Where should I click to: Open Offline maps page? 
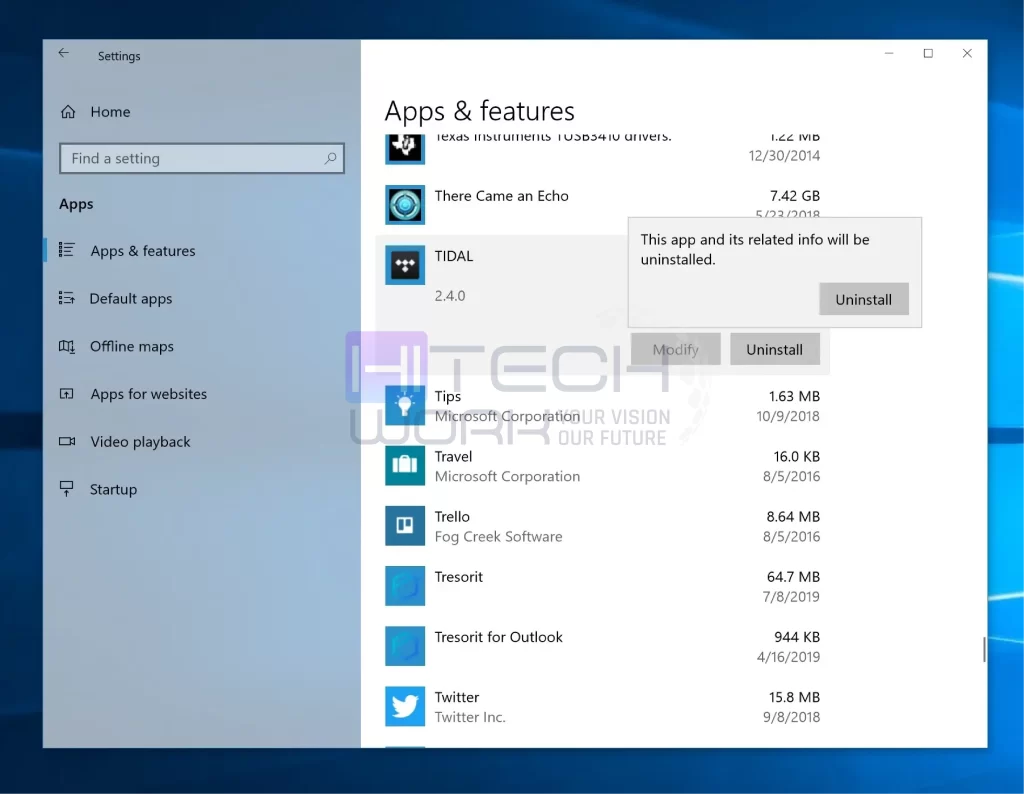point(132,346)
